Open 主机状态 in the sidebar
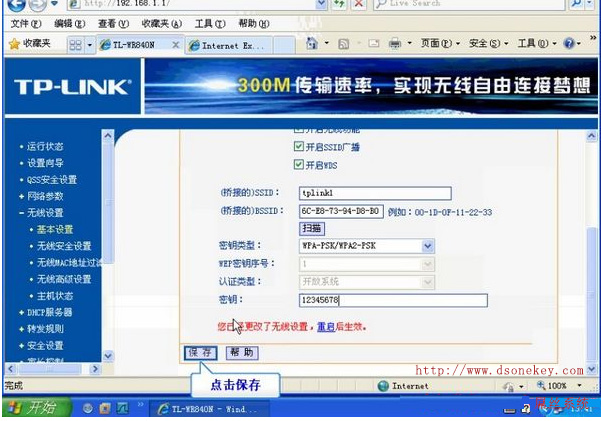The width and height of the screenshot is (601, 421). click(x=55, y=296)
